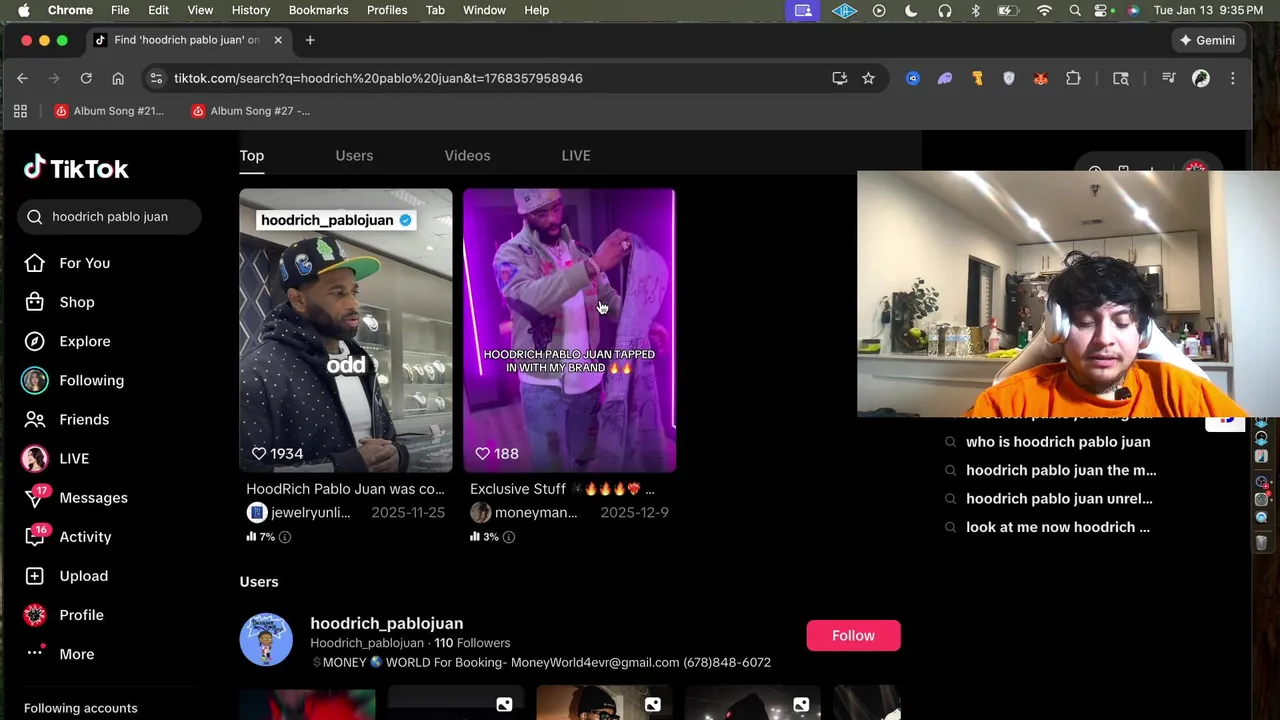Open the History menu
The width and height of the screenshot is (1280, 720).
(x=251, y=10)
